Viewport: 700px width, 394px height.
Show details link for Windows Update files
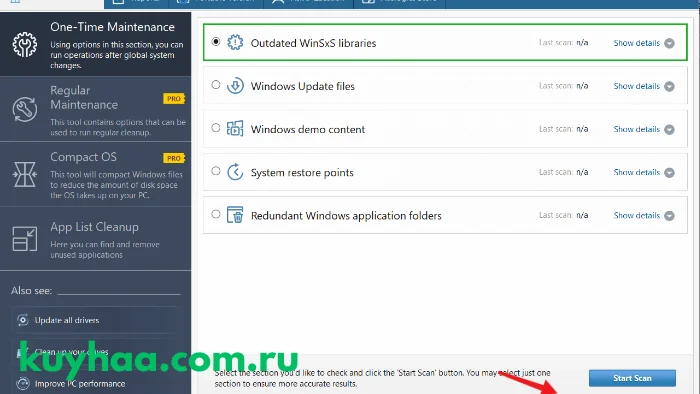[637, 86]
